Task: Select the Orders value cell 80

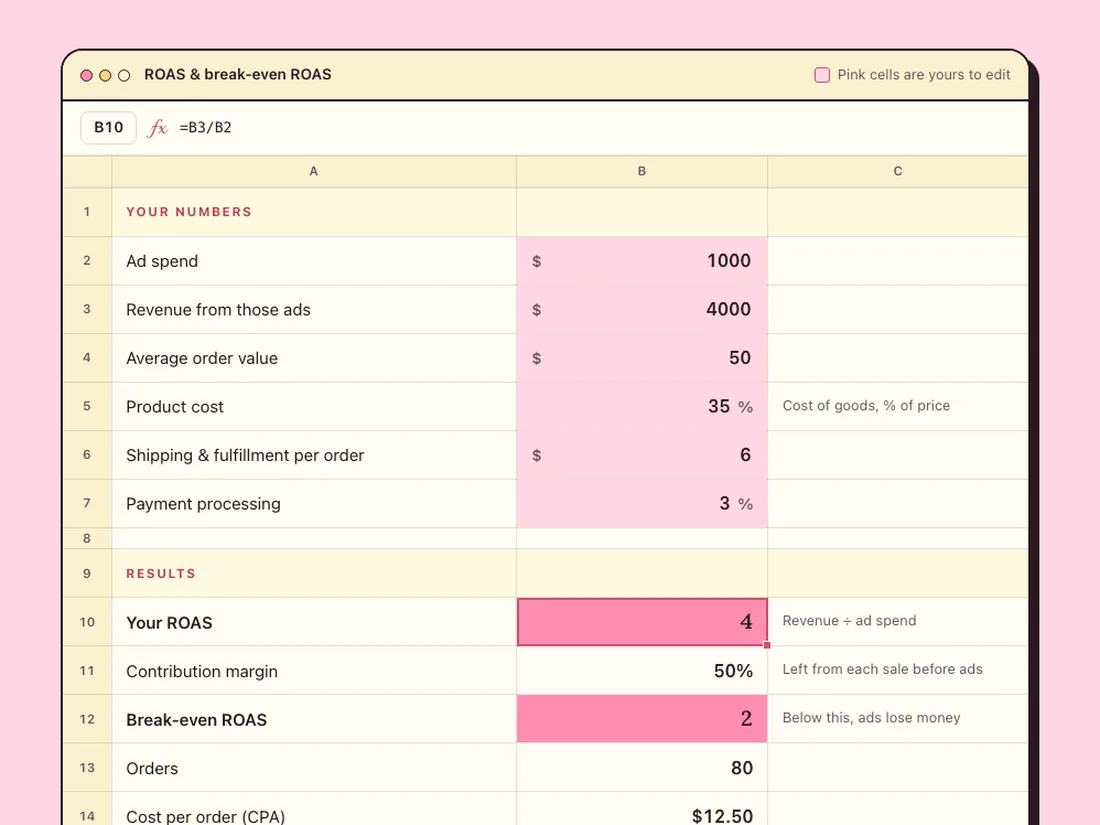Action: [x=642, y=767]
